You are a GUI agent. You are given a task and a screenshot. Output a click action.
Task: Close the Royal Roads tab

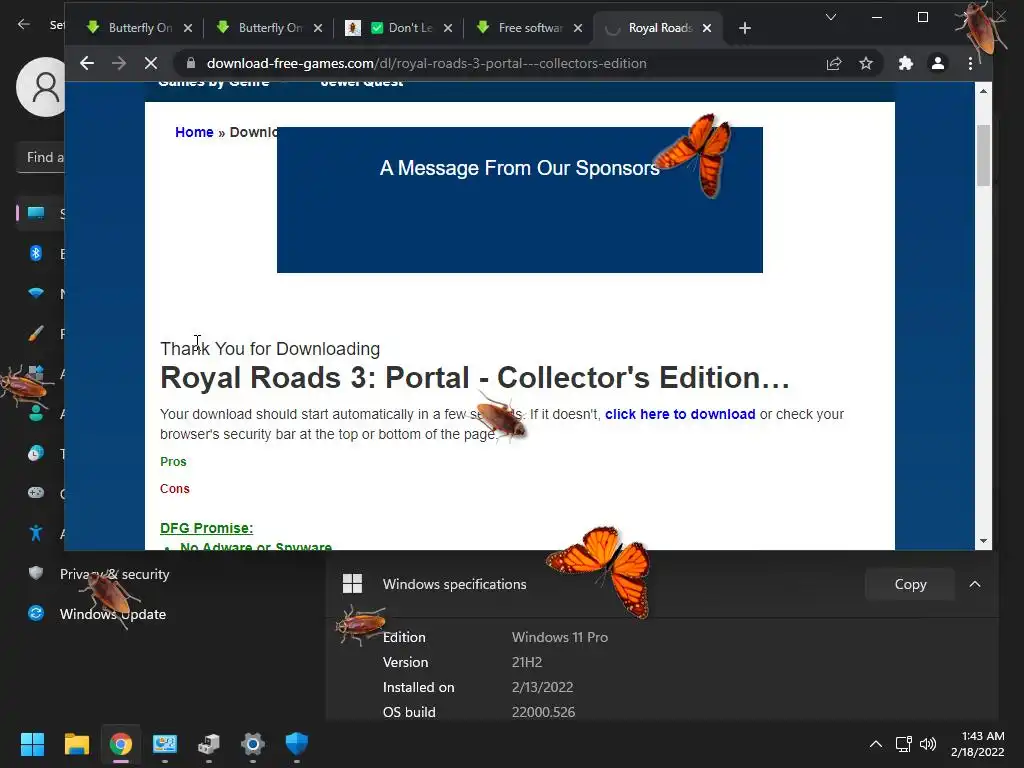click(x=707, y=28)
